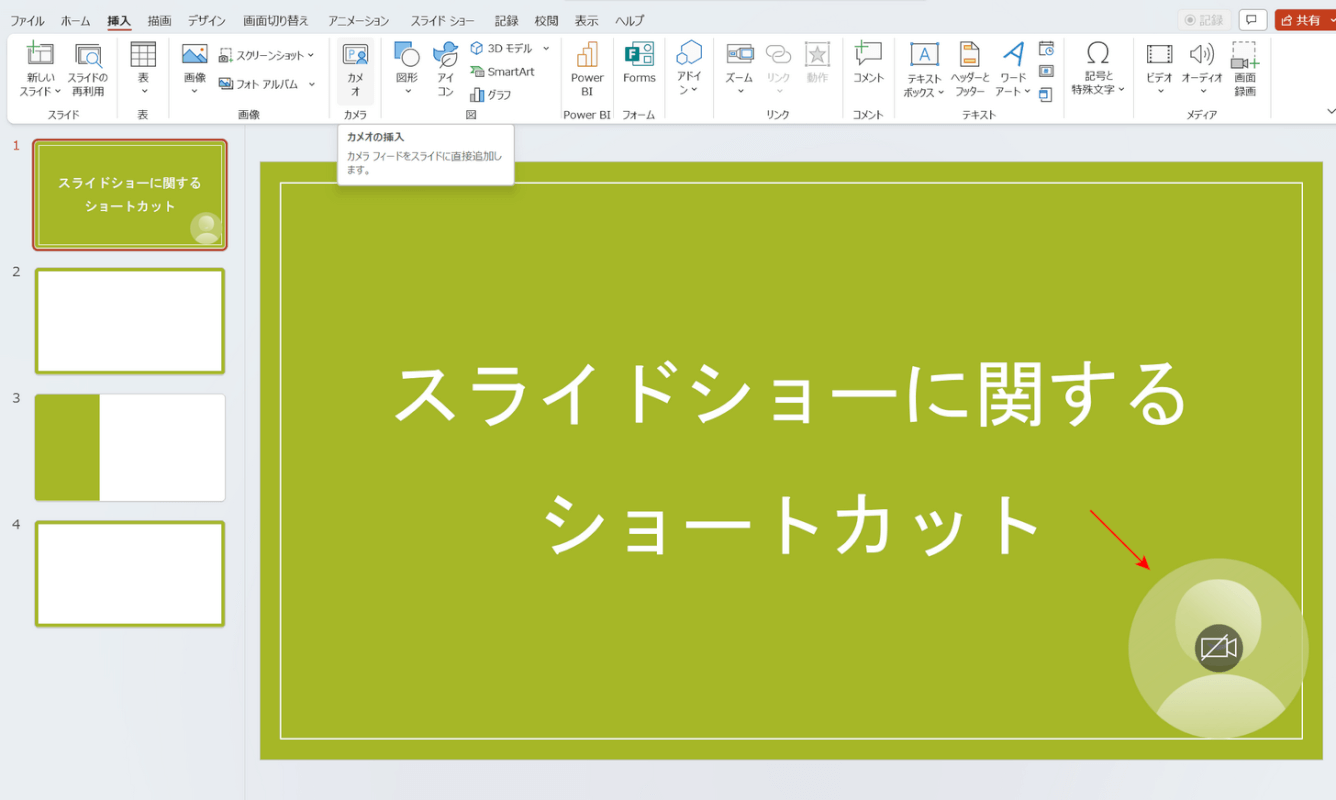Screen dimensions: 1336x800
Task: Click the グラフ (Chart) button
Action: click(491, 95)
